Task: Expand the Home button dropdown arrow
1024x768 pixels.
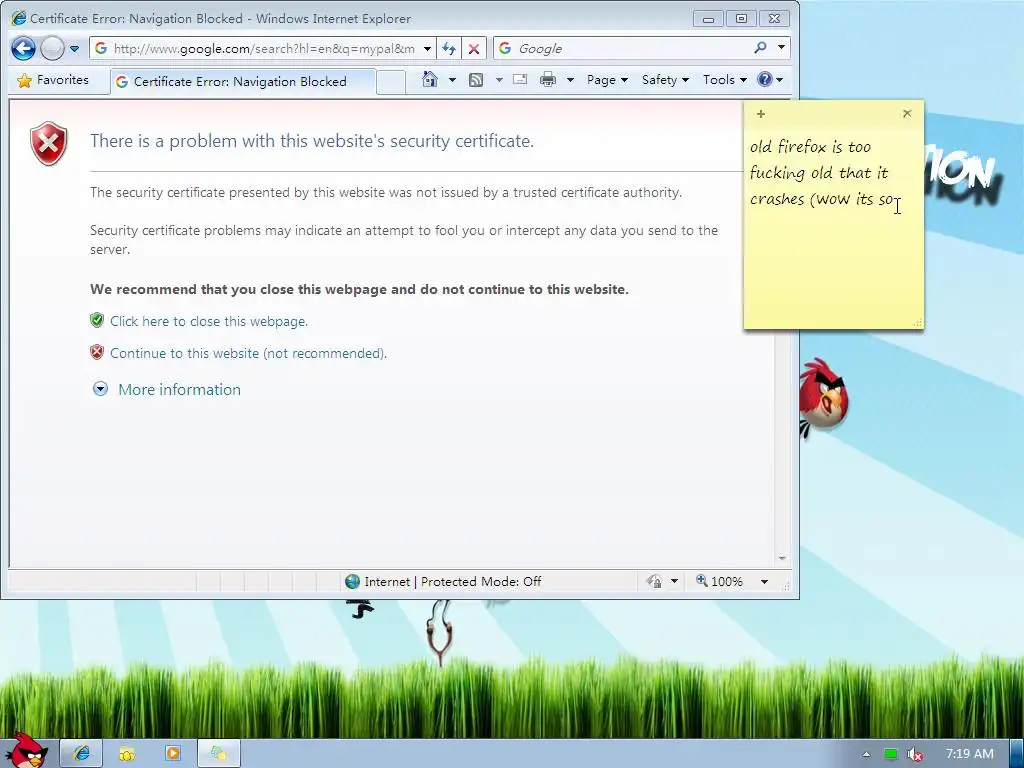Action: pyautogui.click(x=452, y=80)
